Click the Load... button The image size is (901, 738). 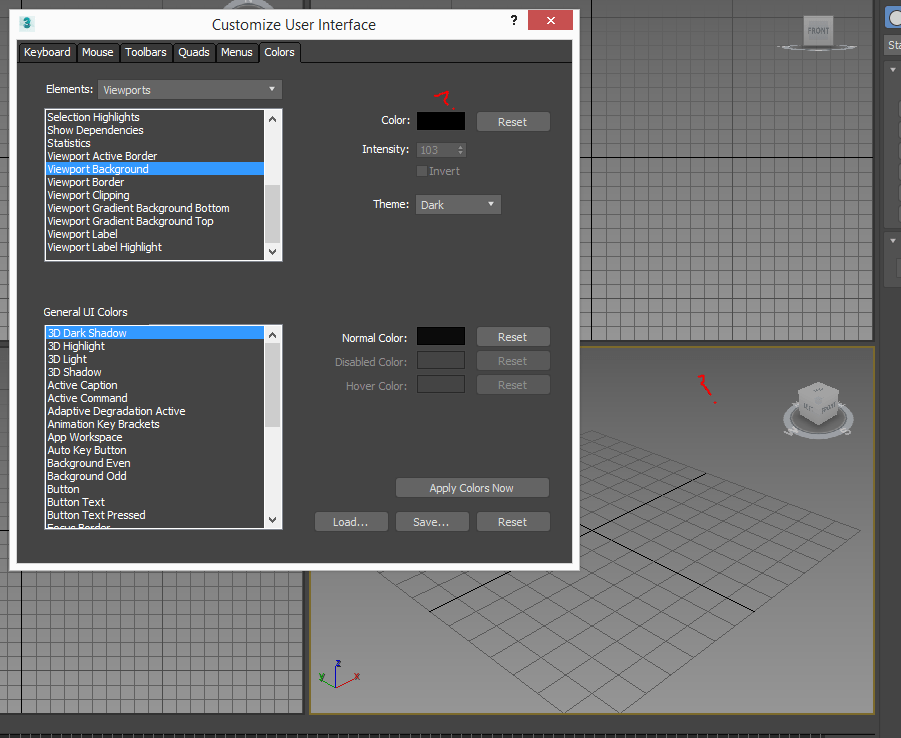[351, 522]
